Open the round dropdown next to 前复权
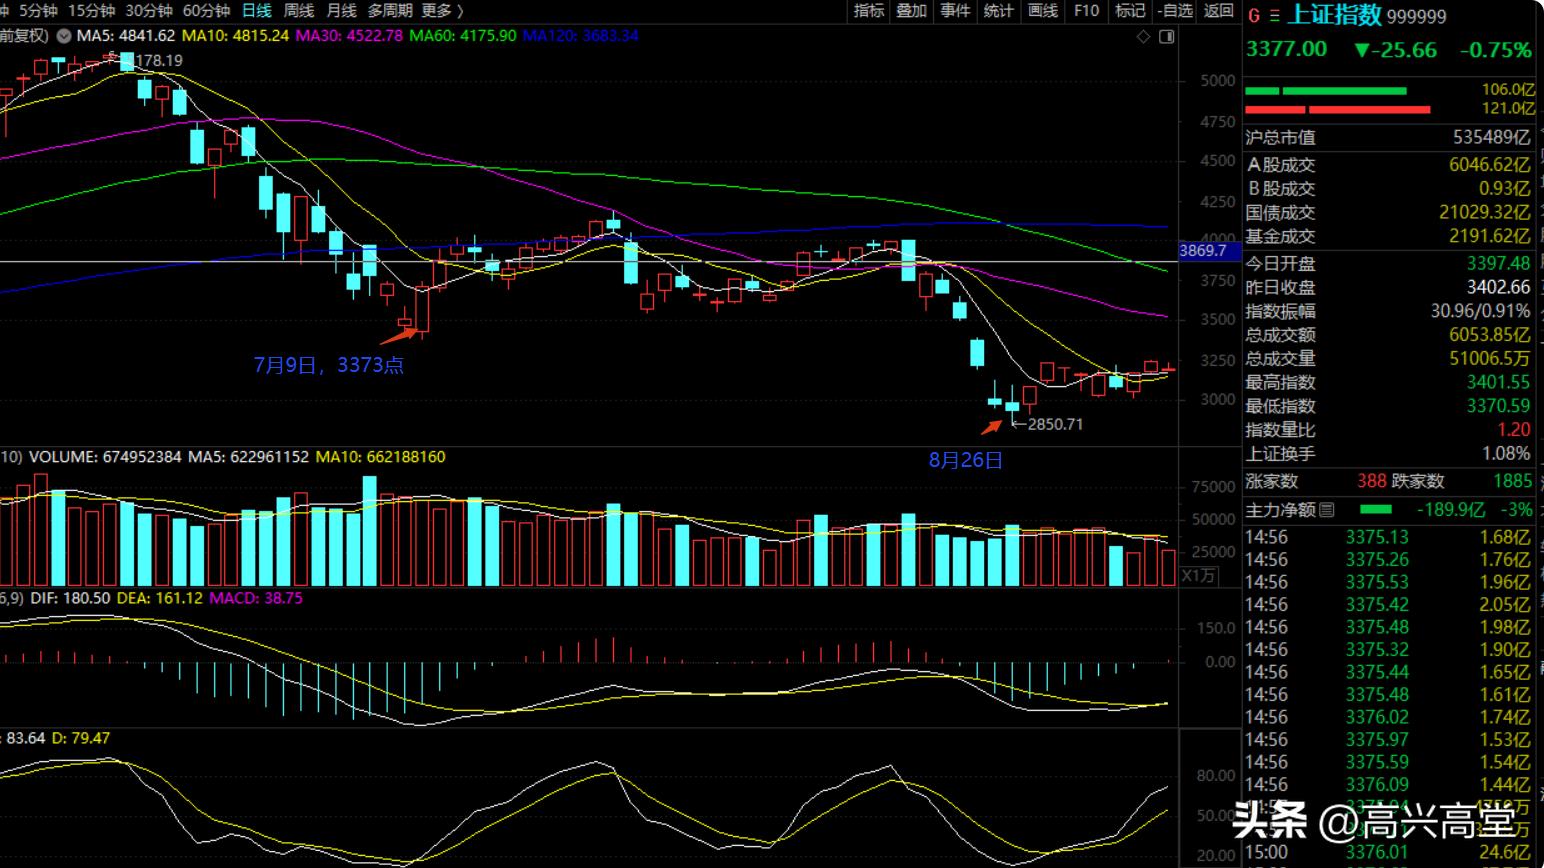 point(64,36)
